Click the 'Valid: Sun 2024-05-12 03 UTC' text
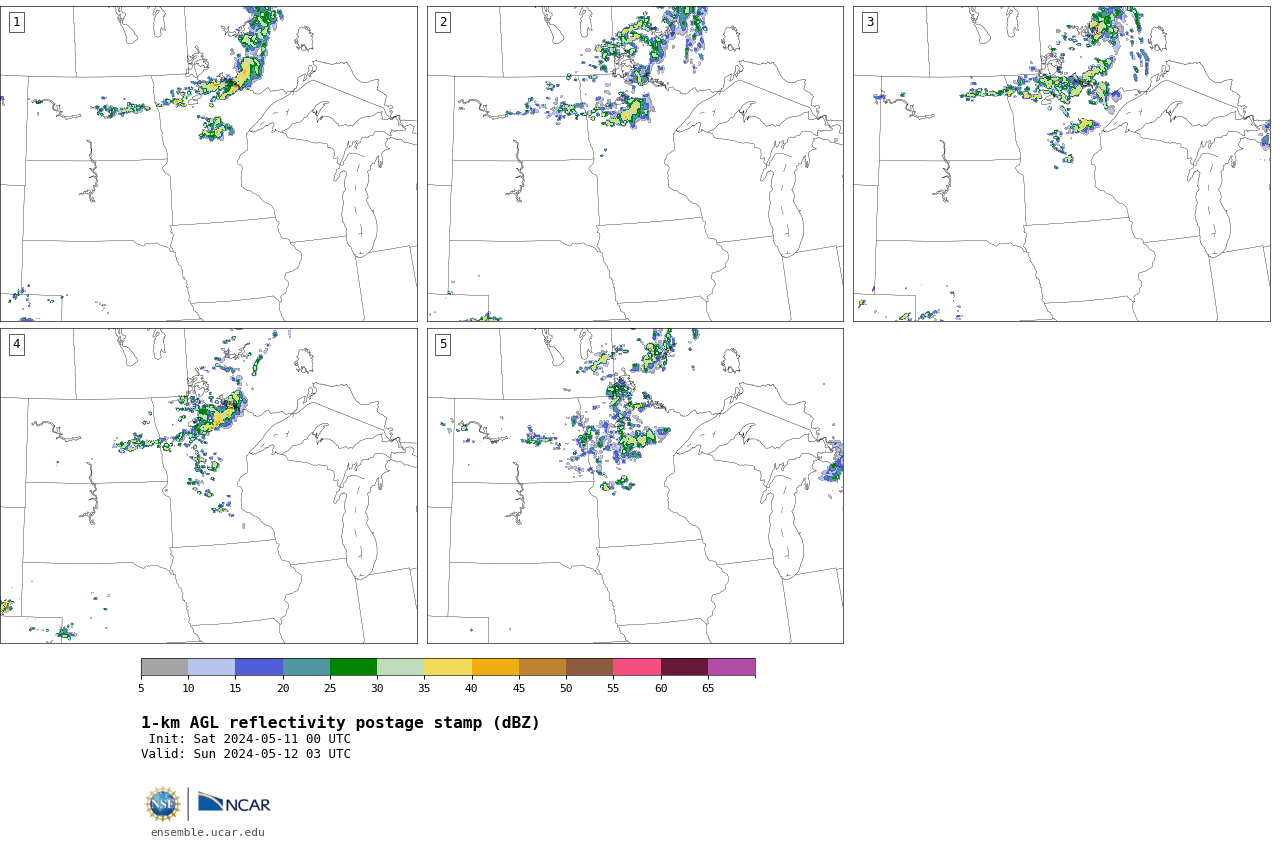 pos(246,754)
